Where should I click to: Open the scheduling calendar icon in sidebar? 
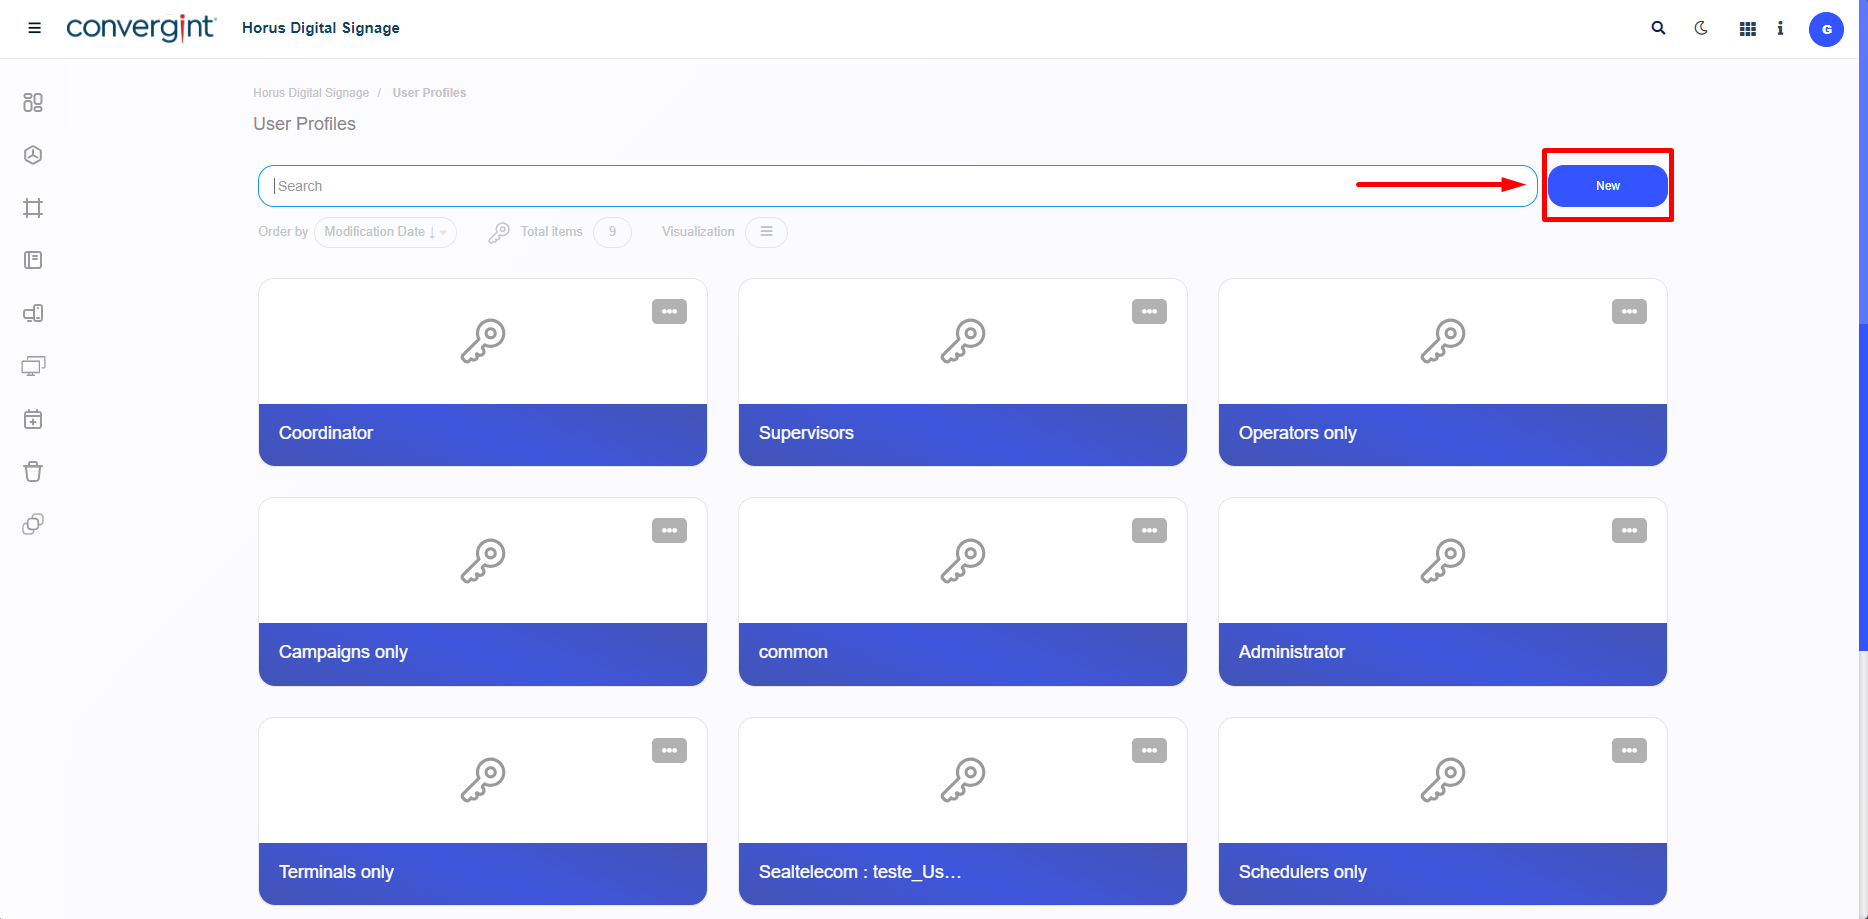tap(33, 419)
